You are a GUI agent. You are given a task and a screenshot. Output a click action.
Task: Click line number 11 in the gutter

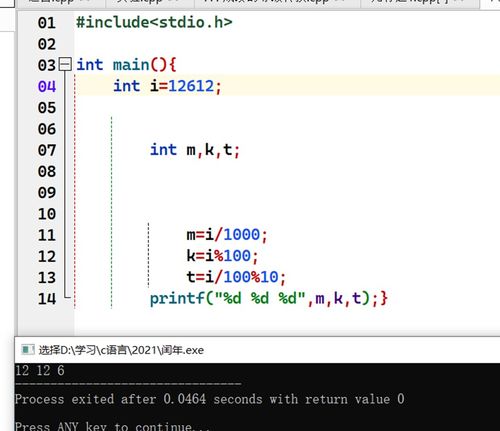coord(47,235)
